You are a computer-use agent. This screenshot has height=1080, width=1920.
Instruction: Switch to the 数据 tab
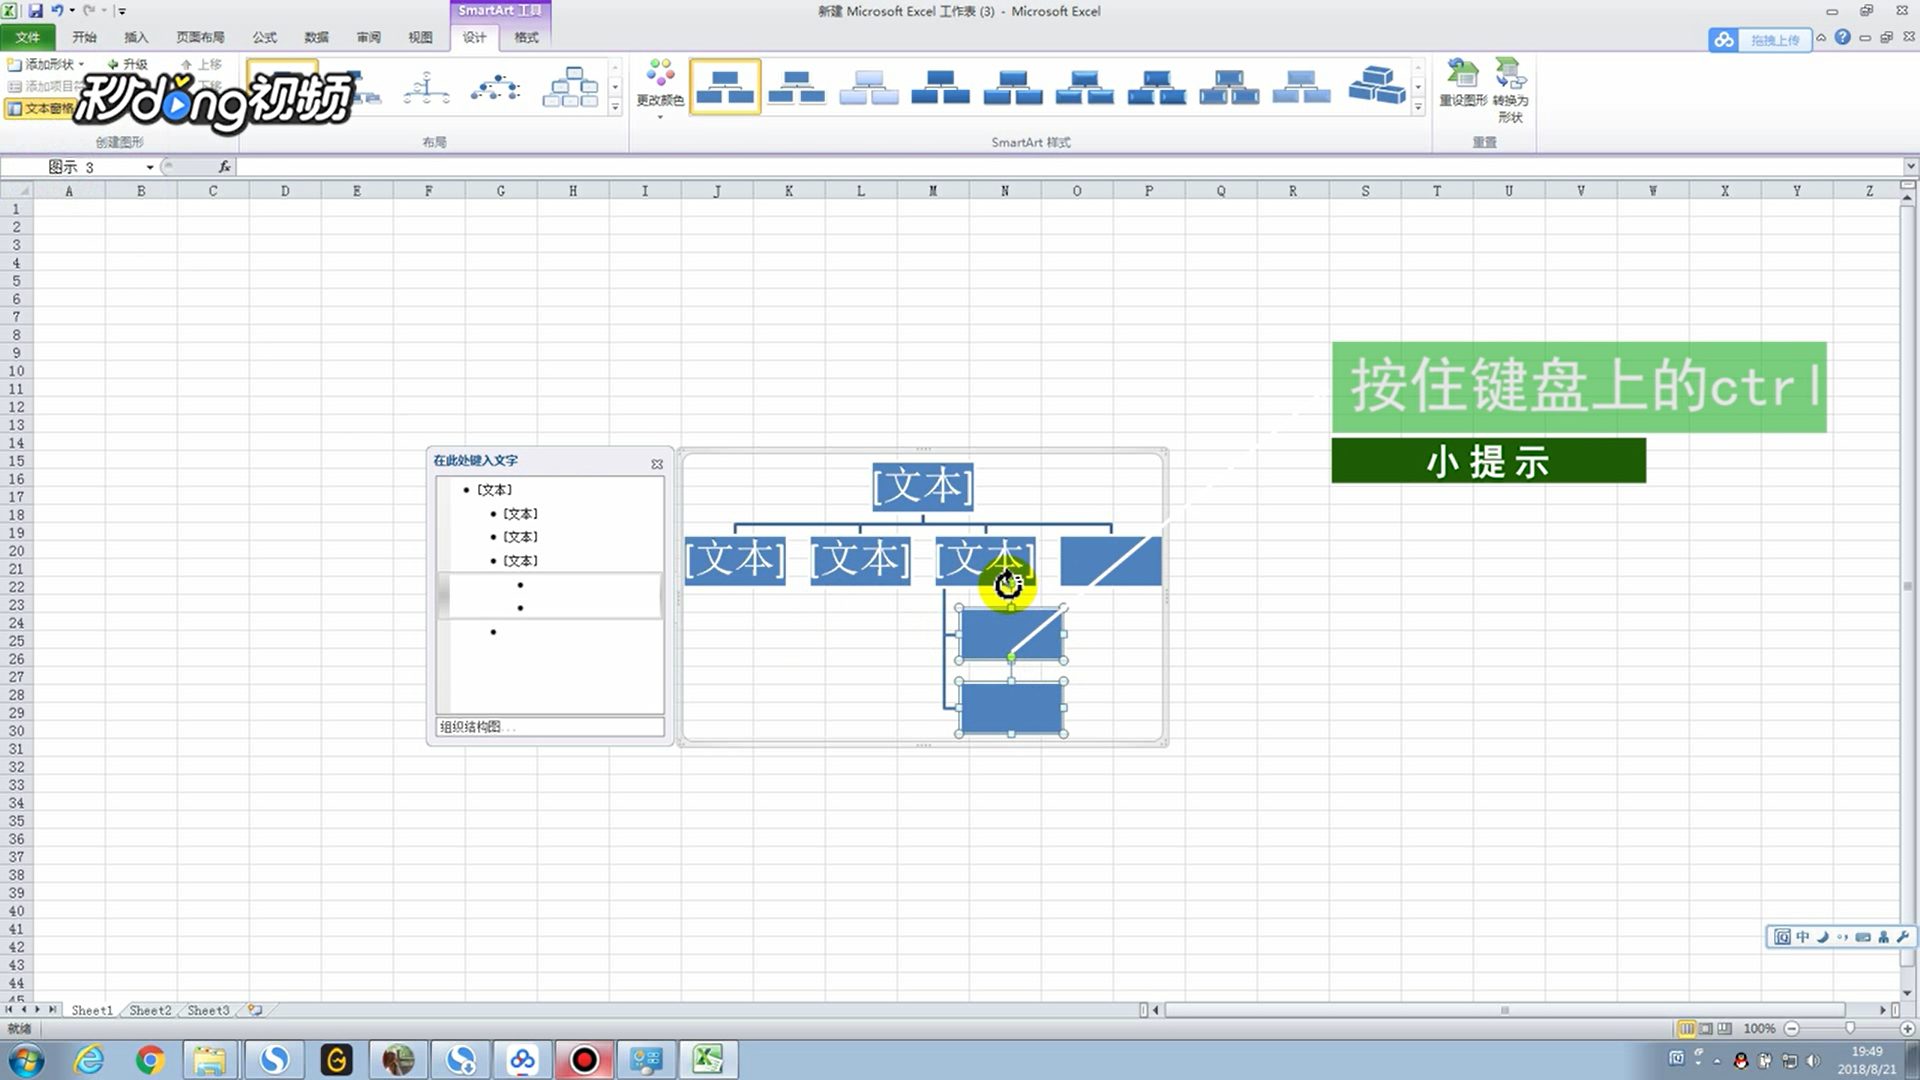pyautogui.click(x=316, y=37)
